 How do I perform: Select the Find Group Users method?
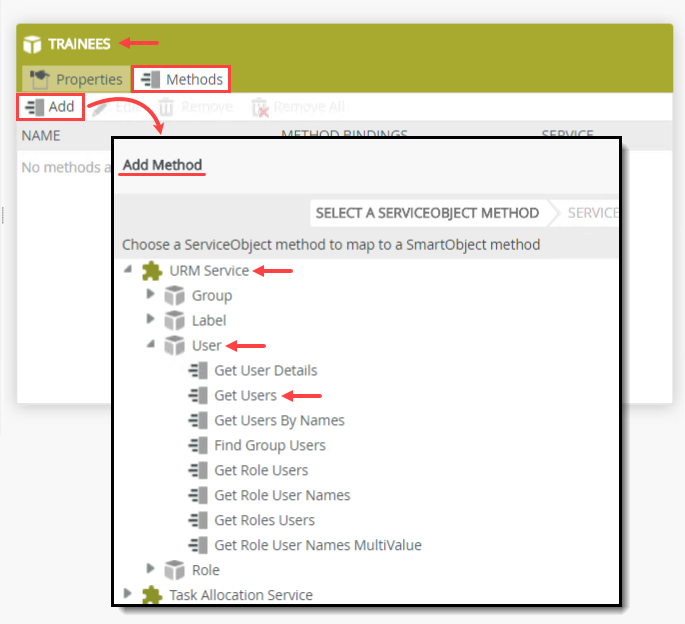pos(270,446)
